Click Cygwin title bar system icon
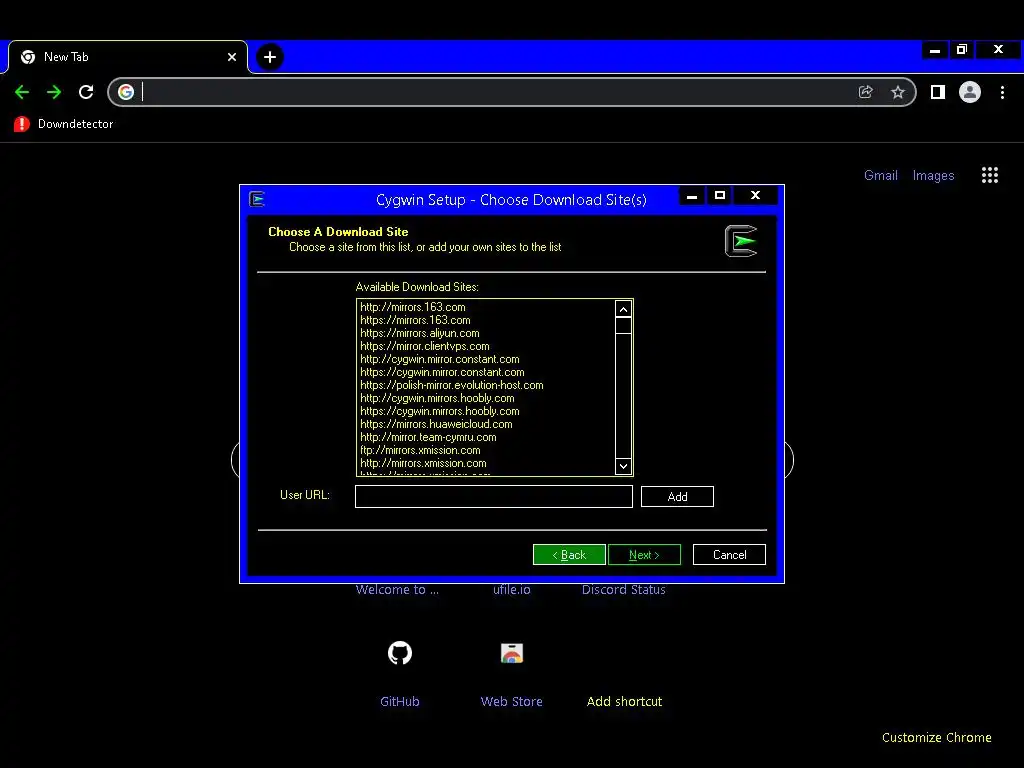This screenshot has height=768, width=1024. click(x=257, y=199)
